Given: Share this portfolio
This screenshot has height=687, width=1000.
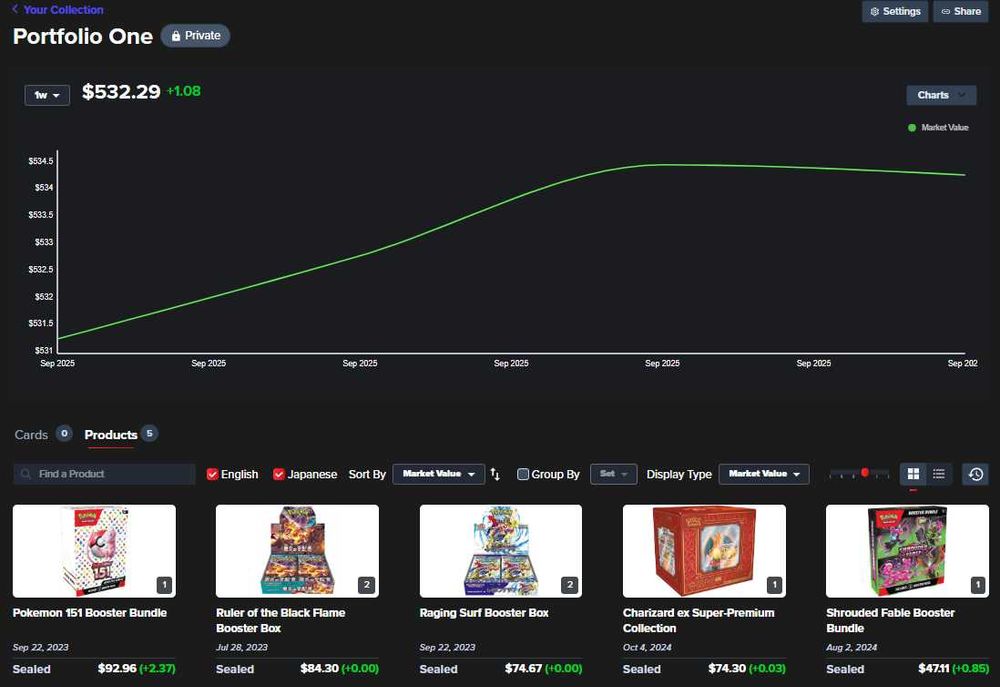Looking at the screenshot, I should (x=960, y=11).
